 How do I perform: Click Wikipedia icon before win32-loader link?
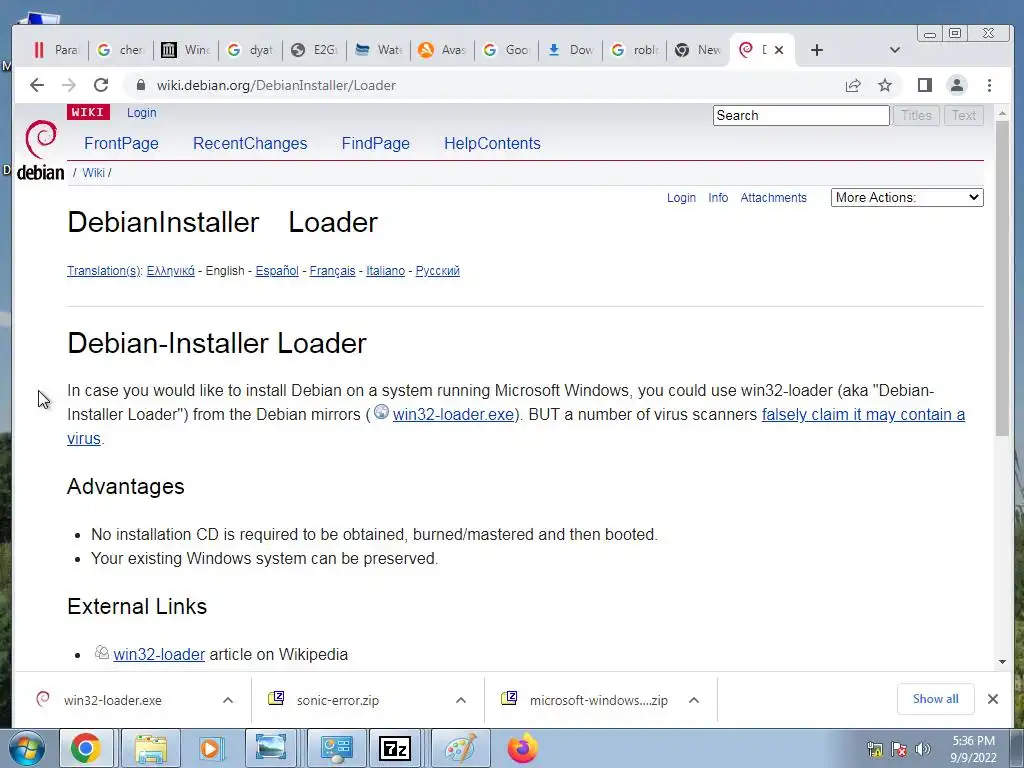(102, 652)
